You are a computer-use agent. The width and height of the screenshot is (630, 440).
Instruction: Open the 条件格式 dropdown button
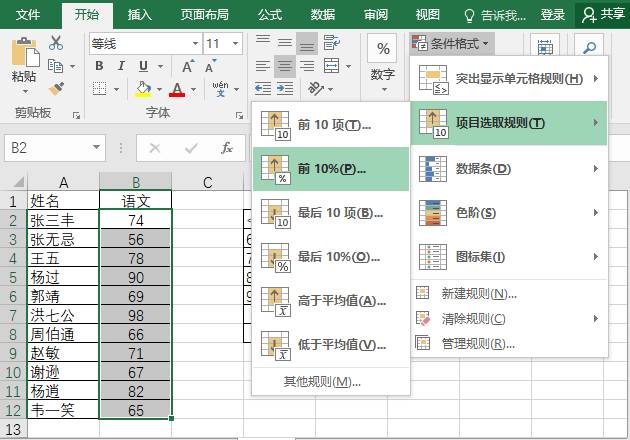pyautogui.click(x=452, y=43)
